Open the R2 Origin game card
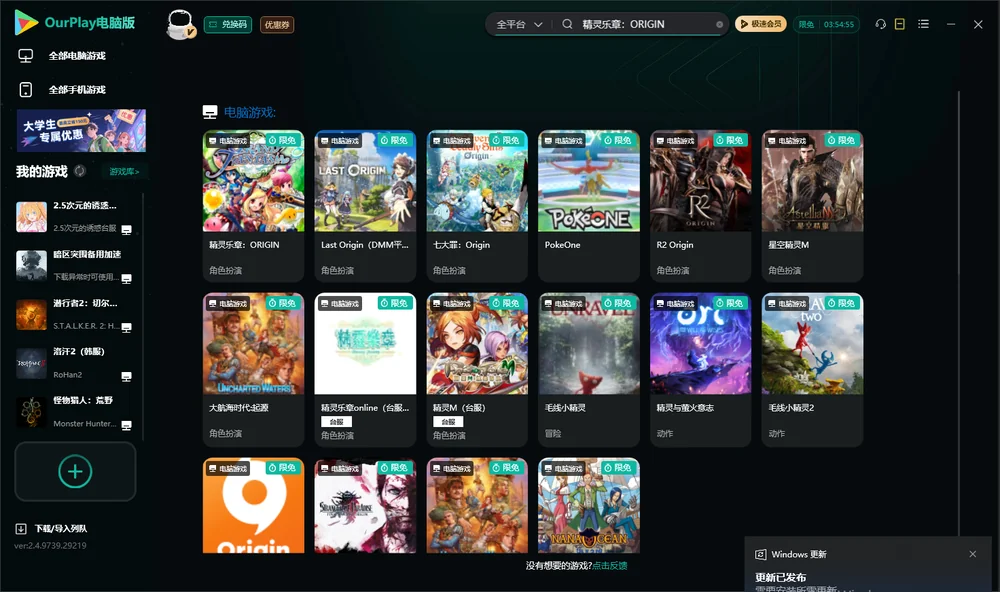Viewport: 1000px width, 592px height. tap(701, 205)
